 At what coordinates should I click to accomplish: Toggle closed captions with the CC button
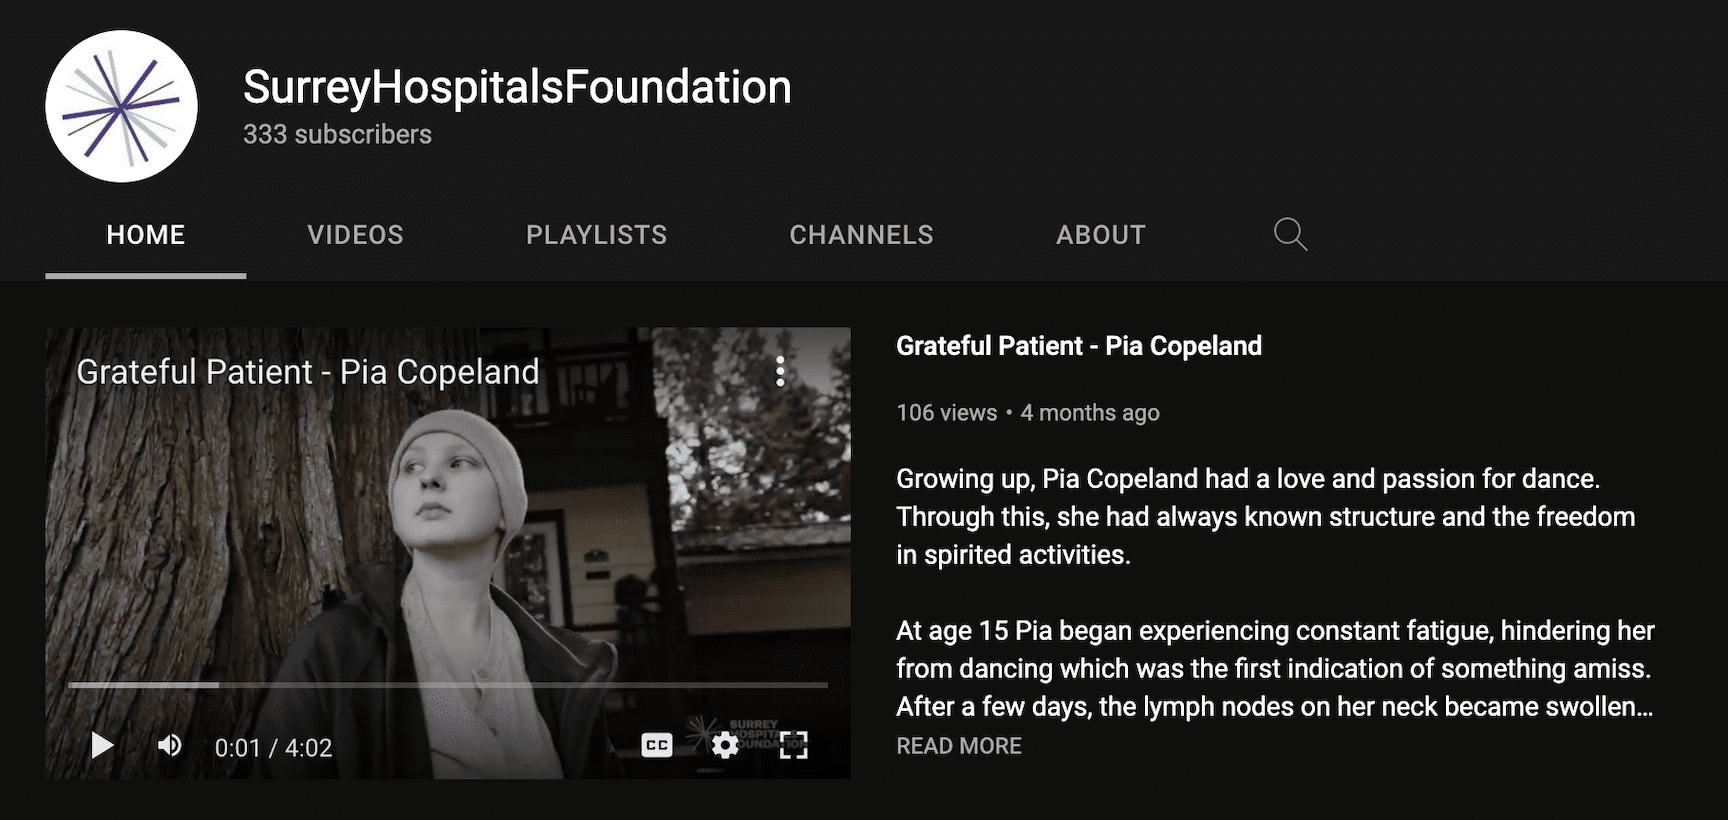point(656,746)
